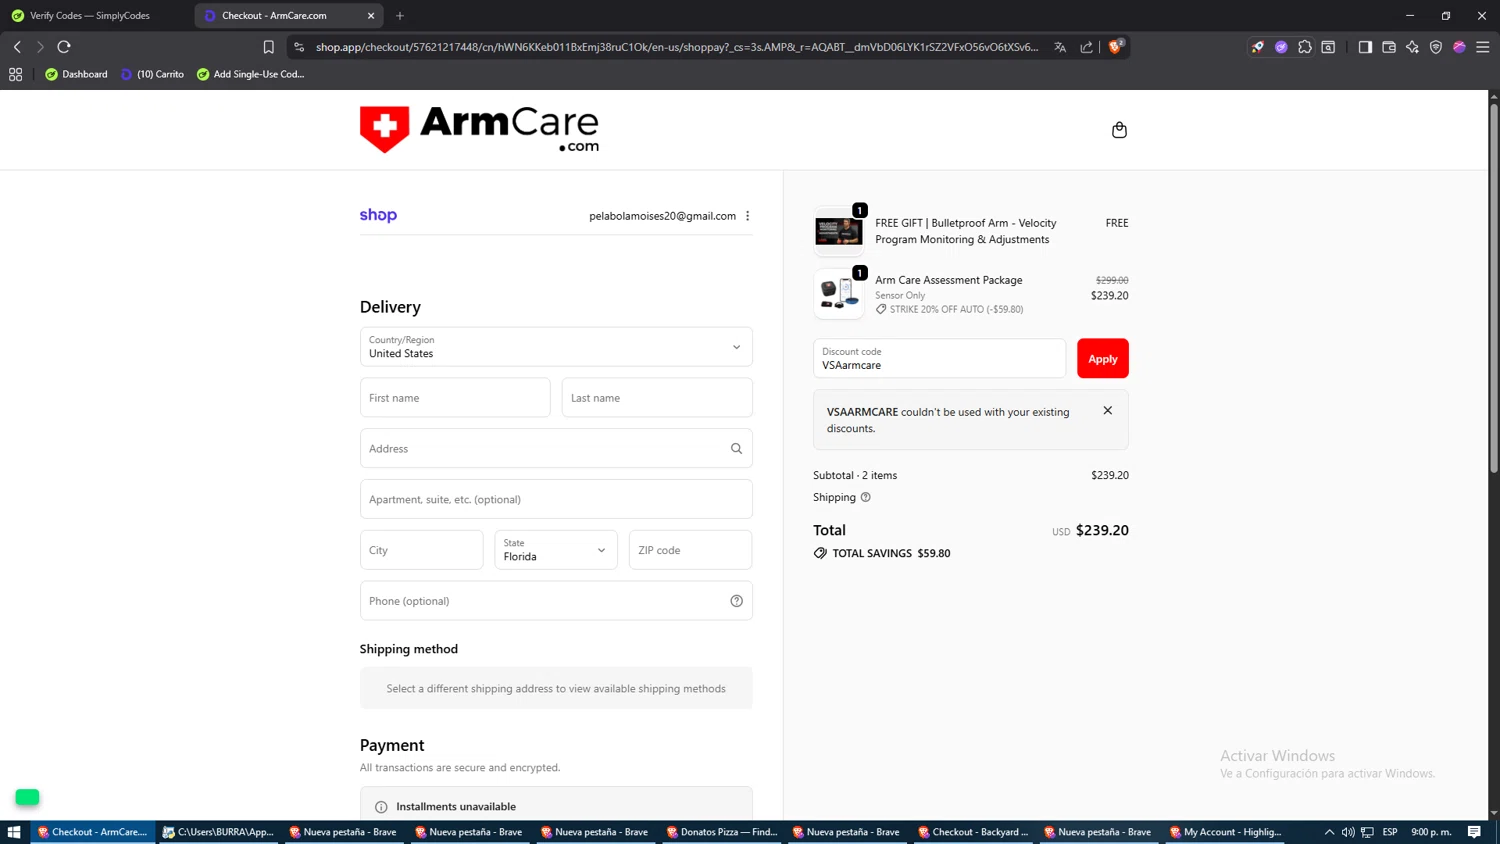Screen dimensions: 1500x844
Task: Open the (10) Carrito bookmark
Action: 152,74
